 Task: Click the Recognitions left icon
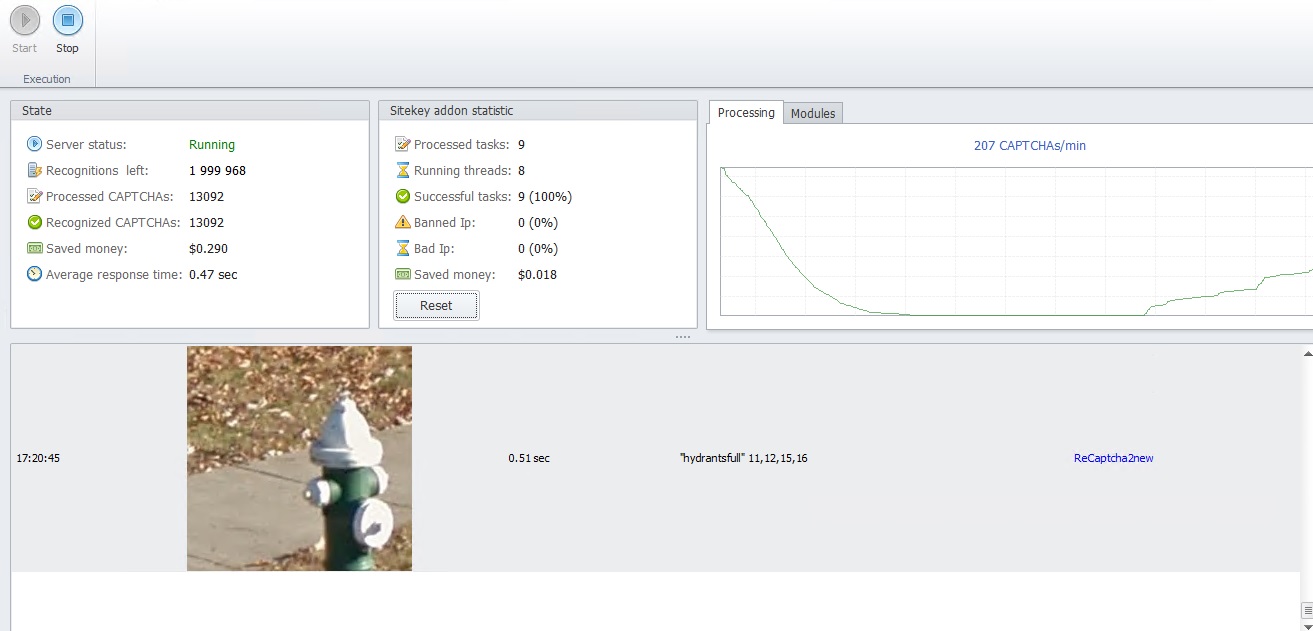pos(34,170)
